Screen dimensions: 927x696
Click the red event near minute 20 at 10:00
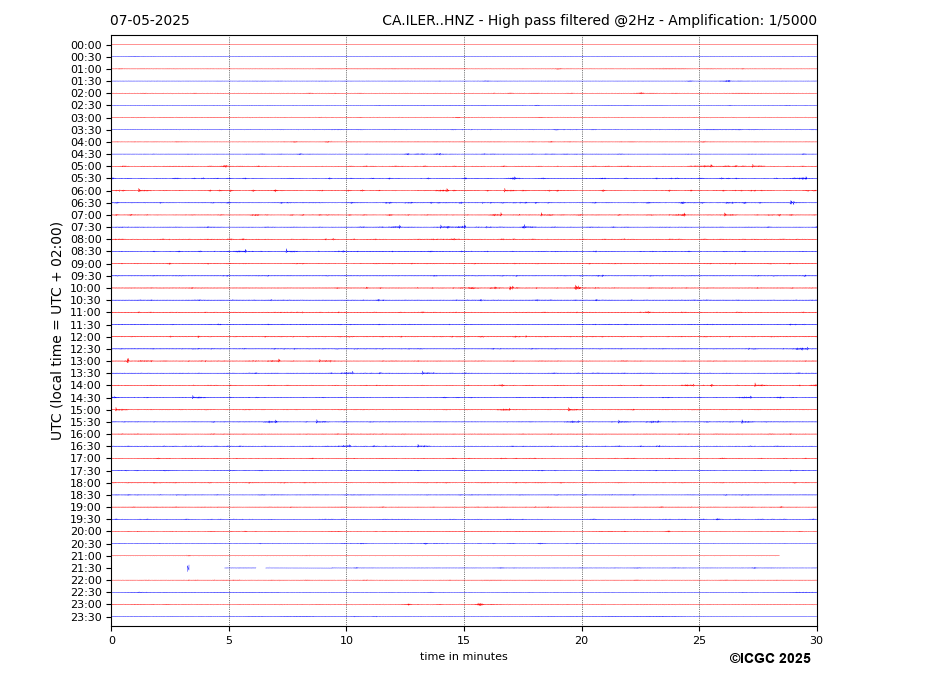[577, 288]
